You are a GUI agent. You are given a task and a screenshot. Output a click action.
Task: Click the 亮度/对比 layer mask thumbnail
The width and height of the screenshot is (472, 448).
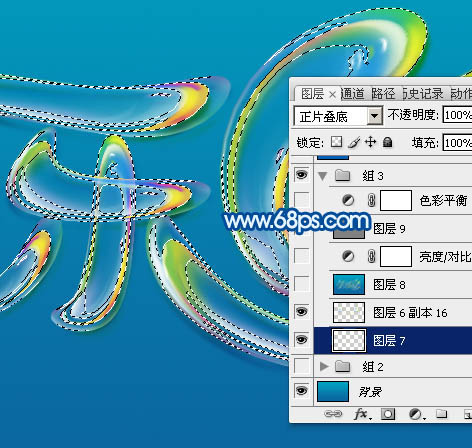coord(396,256)
